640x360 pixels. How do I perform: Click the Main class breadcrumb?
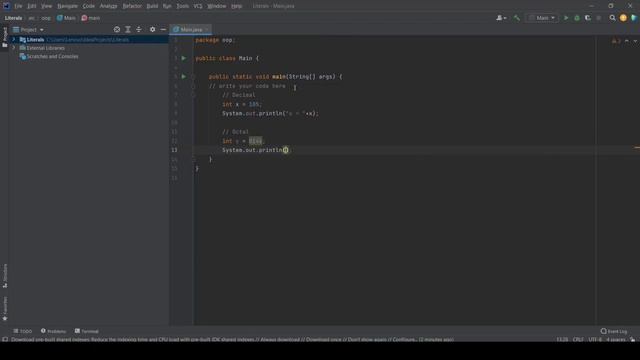pos(66,18)
